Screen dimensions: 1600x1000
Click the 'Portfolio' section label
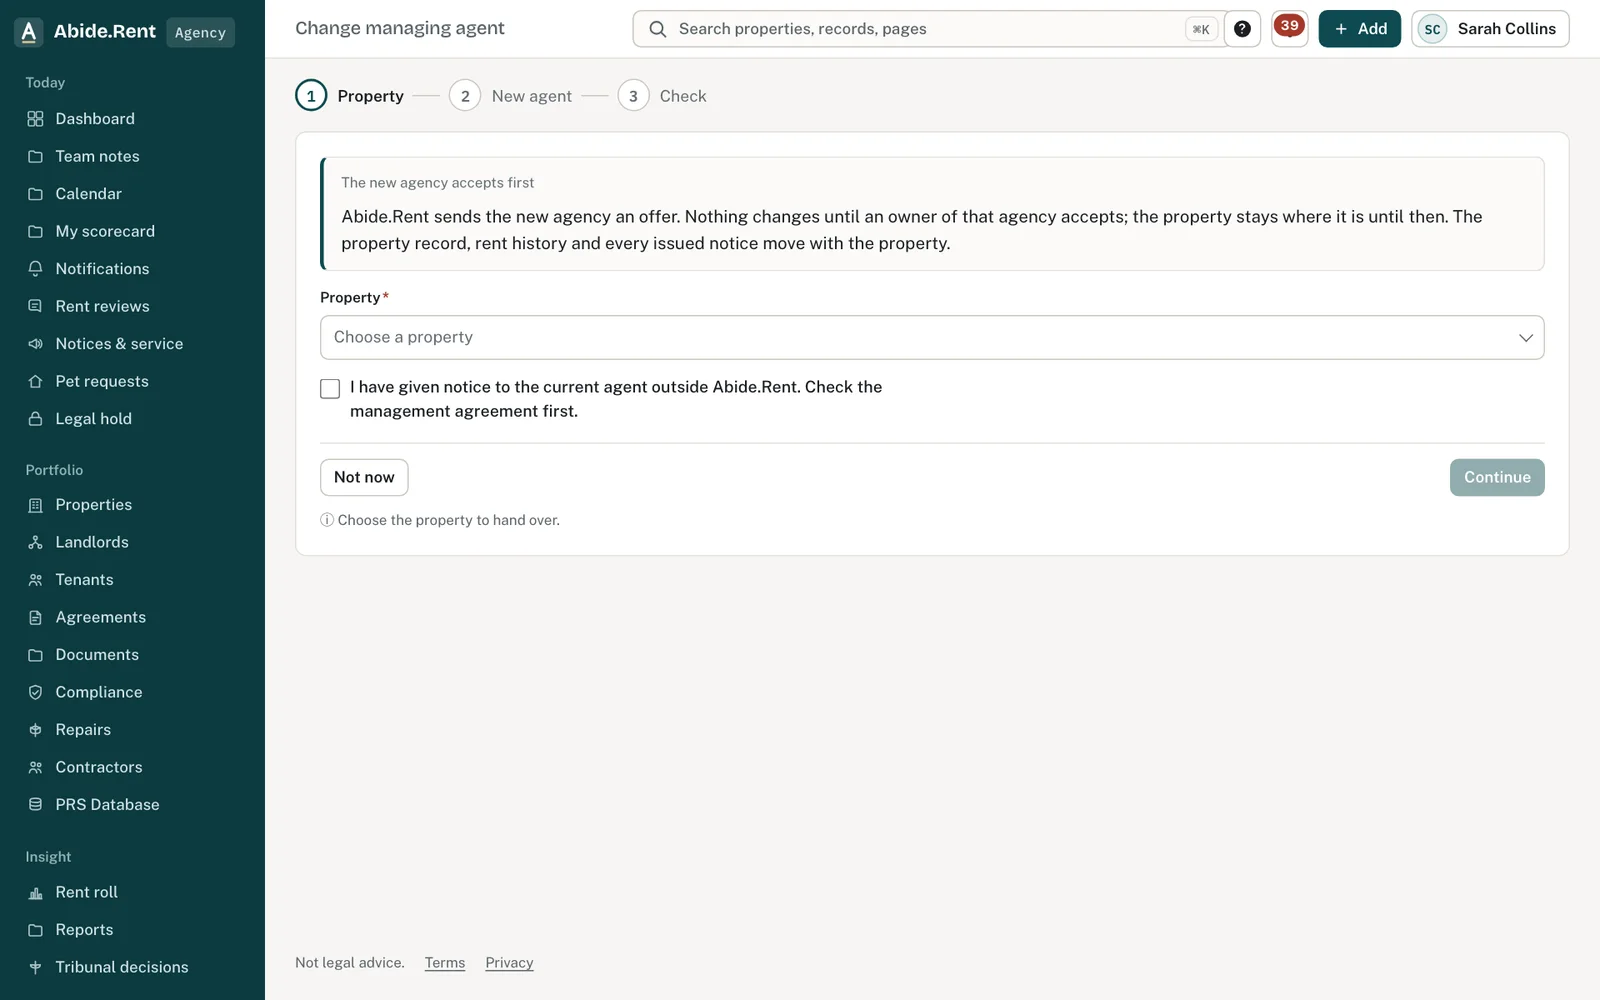54,470
